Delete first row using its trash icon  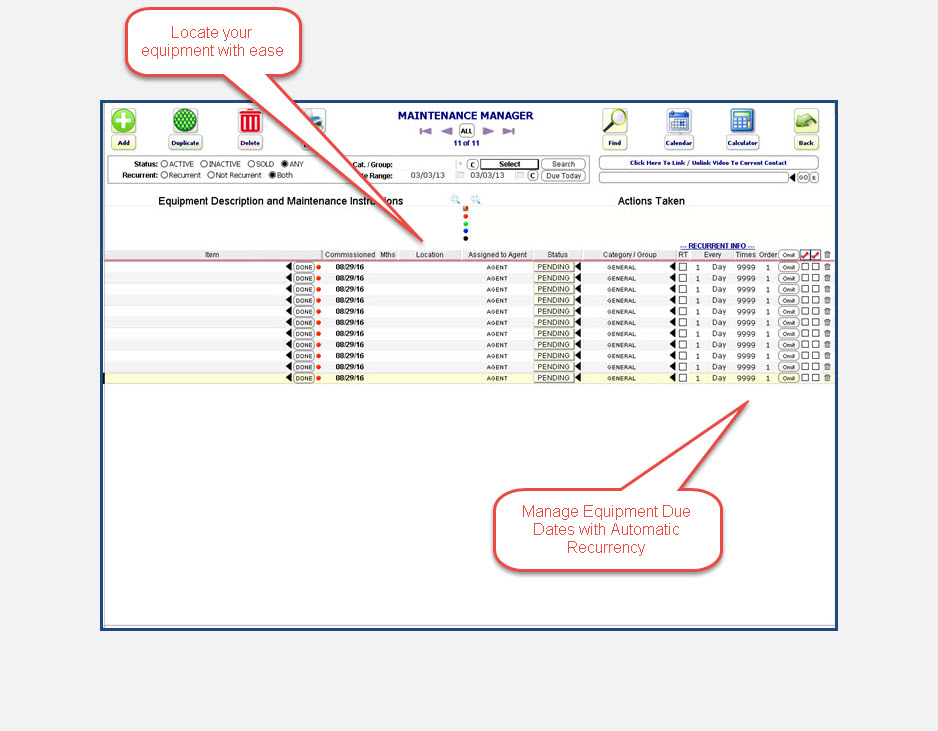point(827,267)
